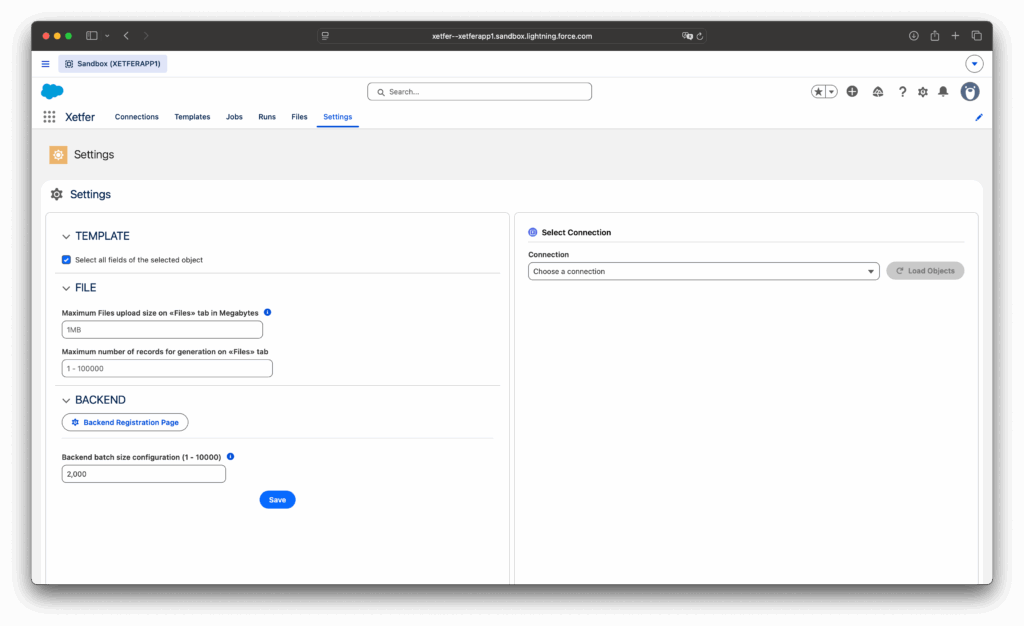The width and height of the screenshot is (1024, 626).
Task: Click the Salesforce global Search box
Action: (x=479, y=91)
